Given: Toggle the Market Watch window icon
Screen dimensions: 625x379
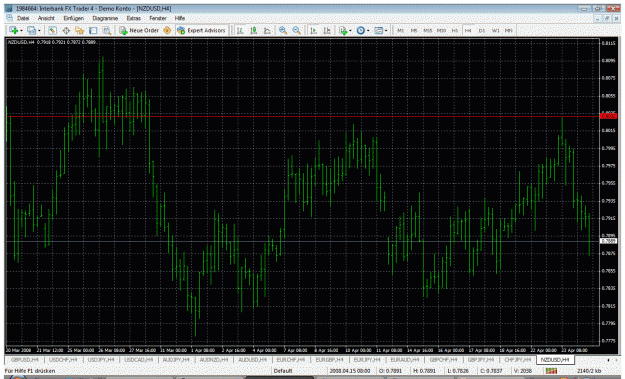Looking at the screenshot, I should (52, 30).
